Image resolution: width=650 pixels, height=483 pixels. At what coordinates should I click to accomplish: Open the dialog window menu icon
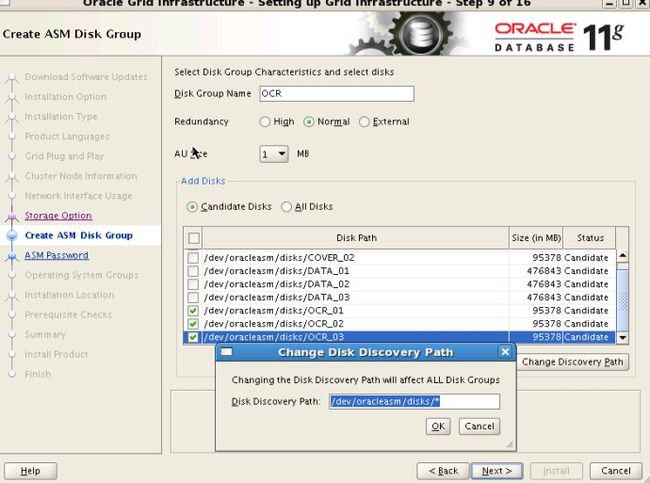coord(226,352)
